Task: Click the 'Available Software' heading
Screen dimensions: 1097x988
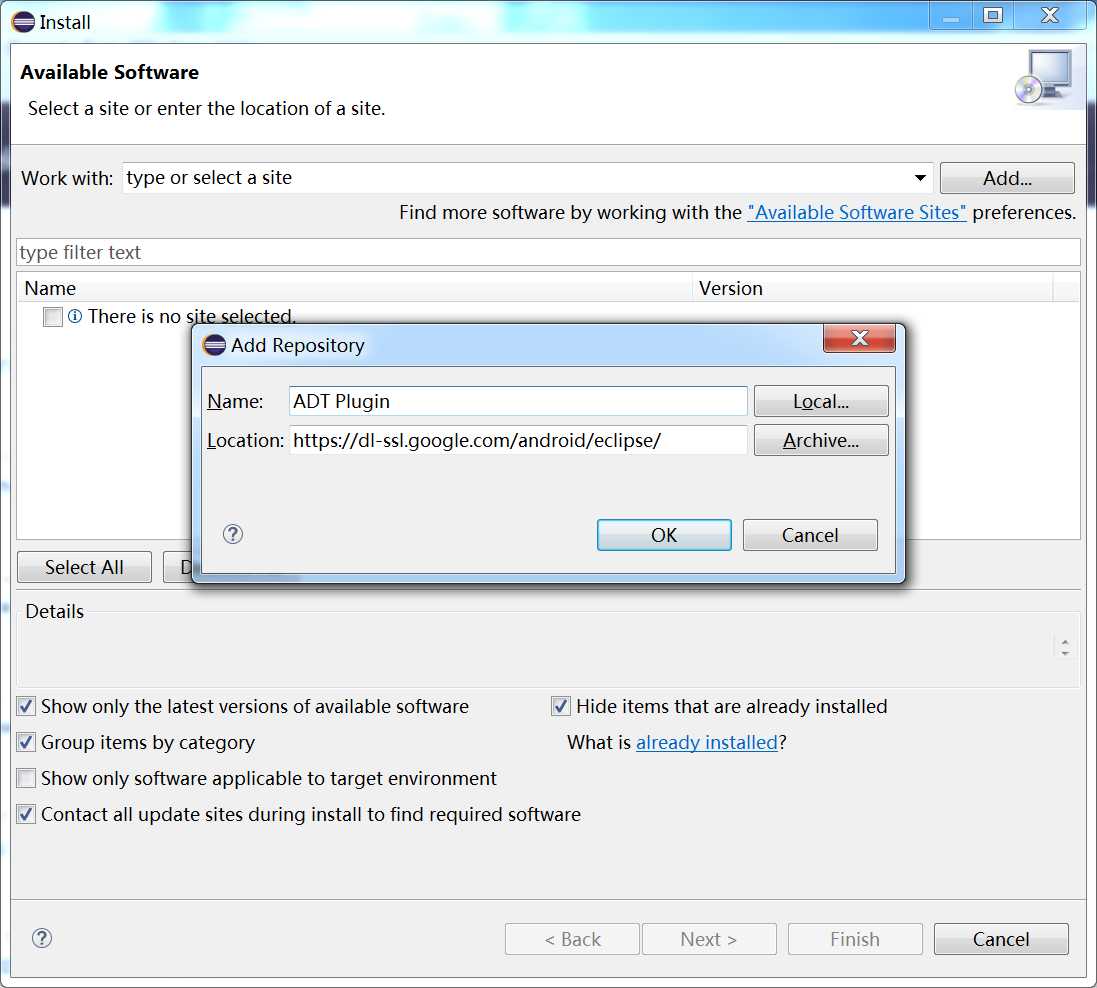Action: click(x=109, y=72)
